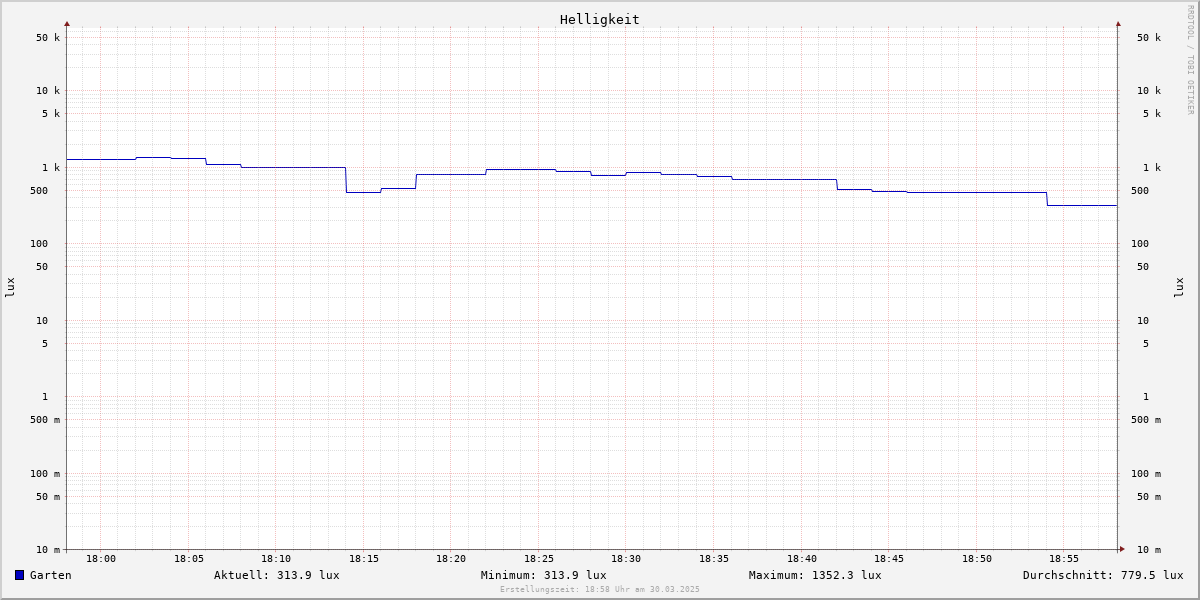Click the left axis 5 k label
Viewport: 1200px width, 600px height.
[x=51, y=114]
